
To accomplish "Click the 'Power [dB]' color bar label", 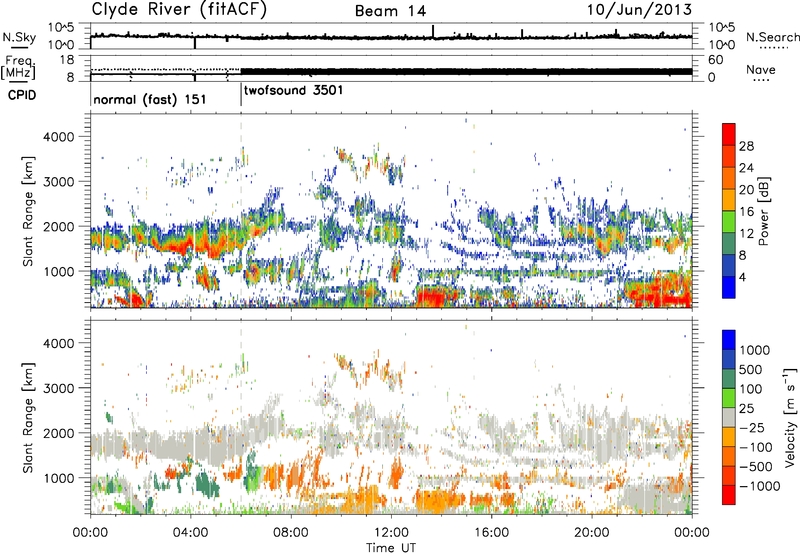I will pyautogui.click(x=763, y=211).
